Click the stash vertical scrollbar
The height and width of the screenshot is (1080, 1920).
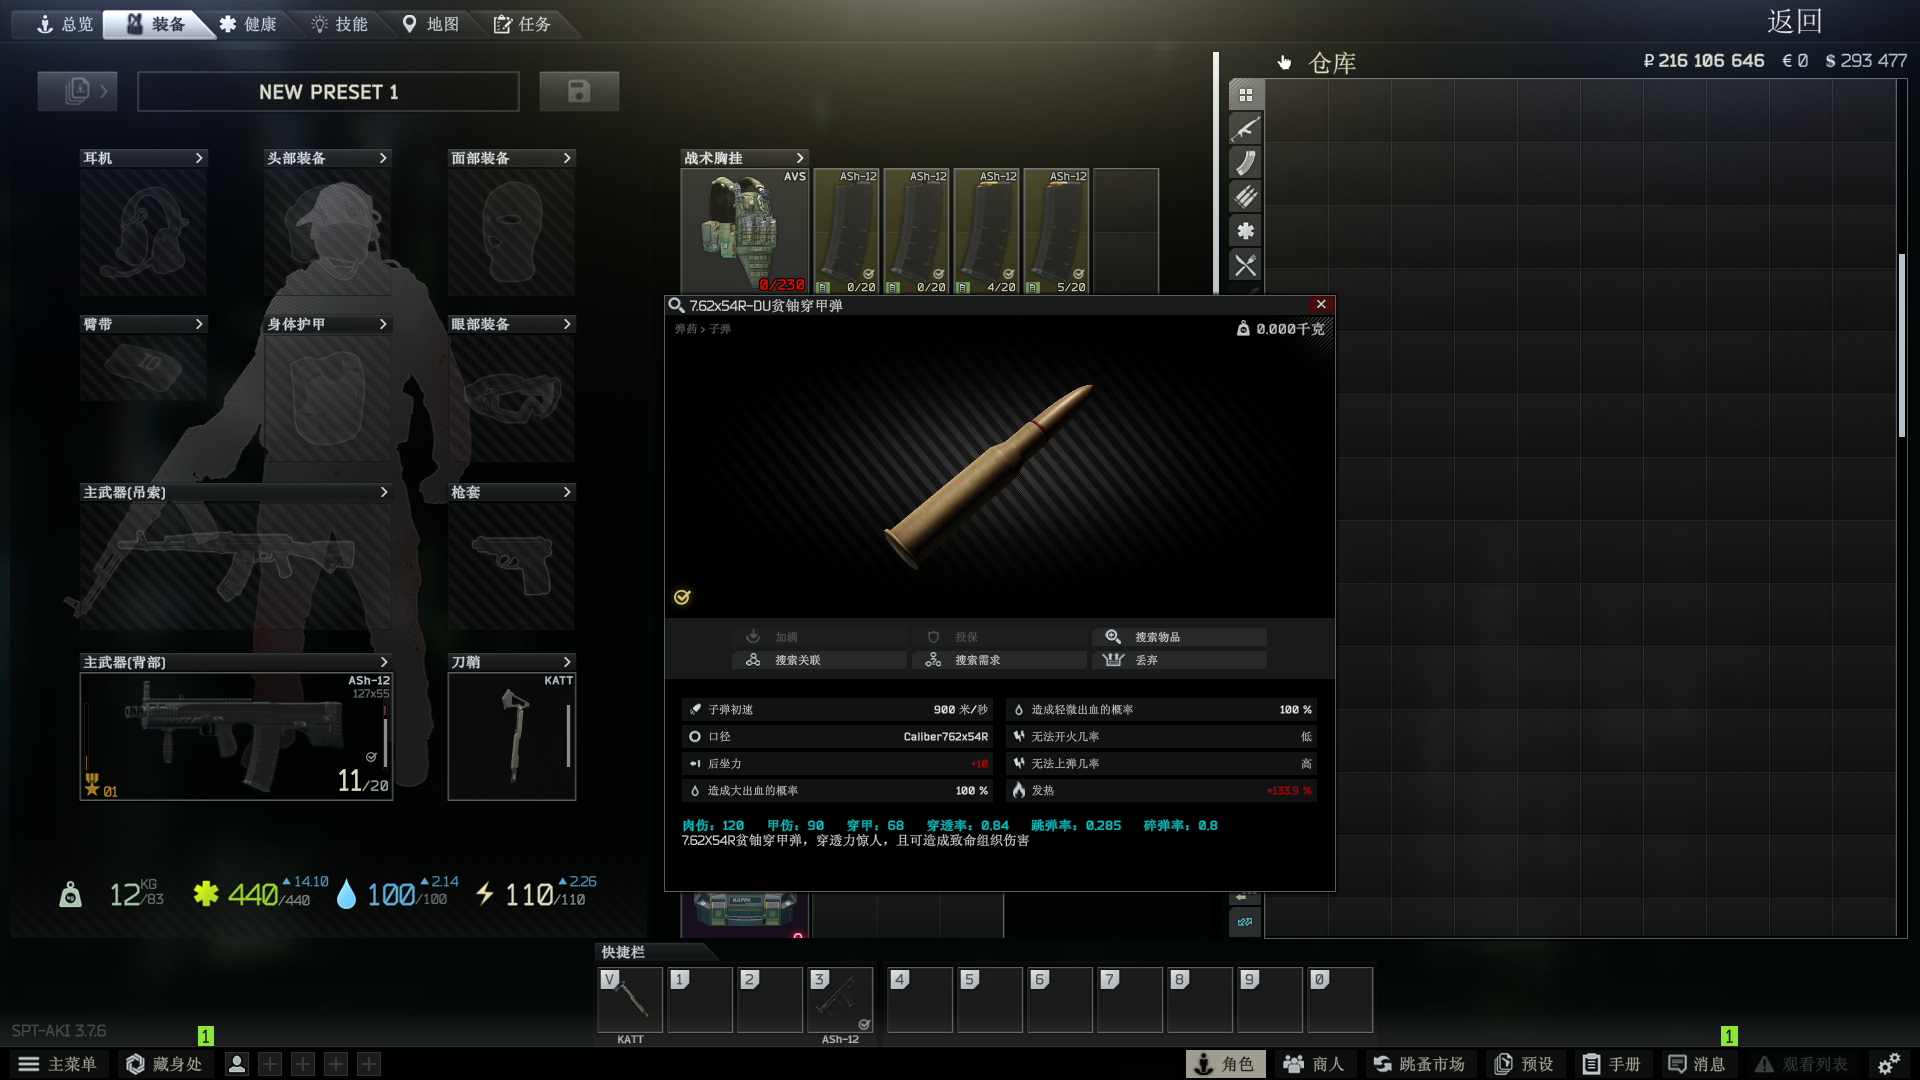(x=1901, y=345)
